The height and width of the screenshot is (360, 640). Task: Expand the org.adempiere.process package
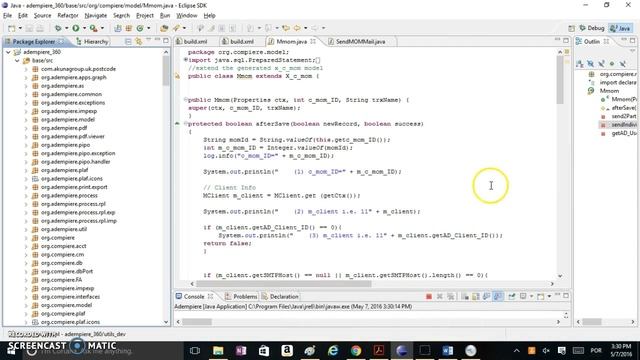coord(26,196)
